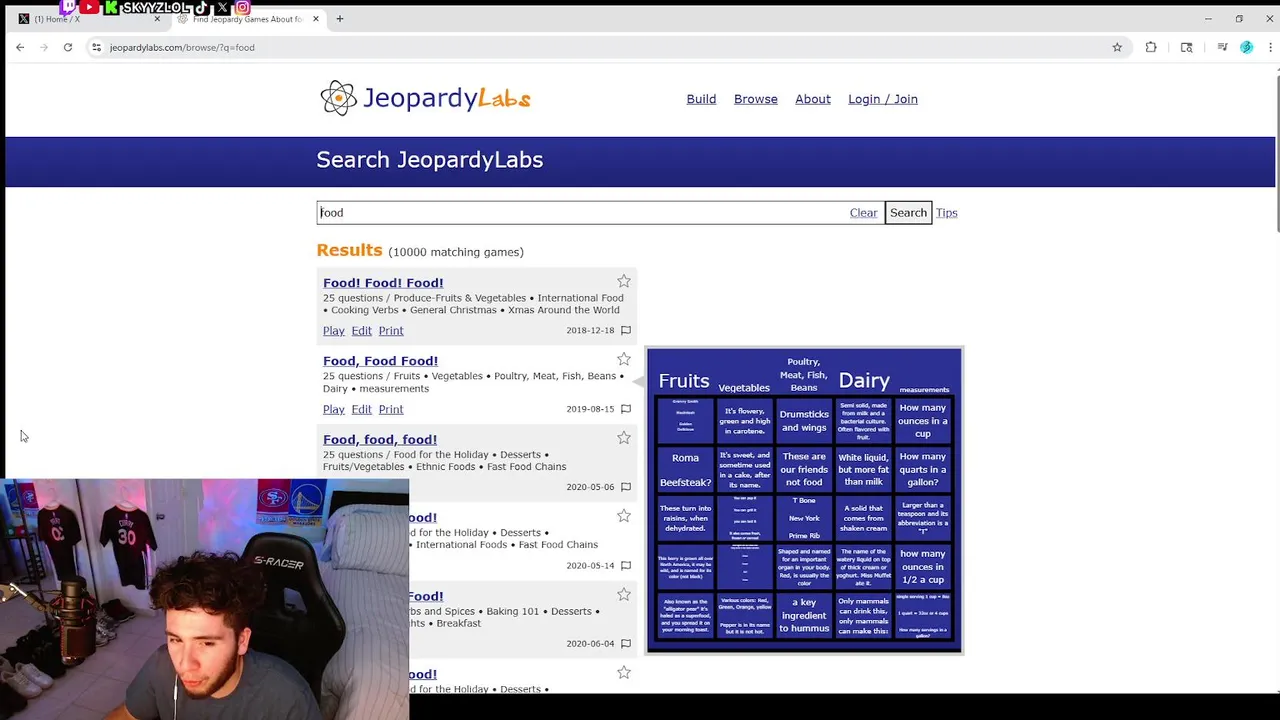Viewport: 1280px width, 720px height.
Task: Flag the game dated 2020-06-04
Action: pos(626,643)
